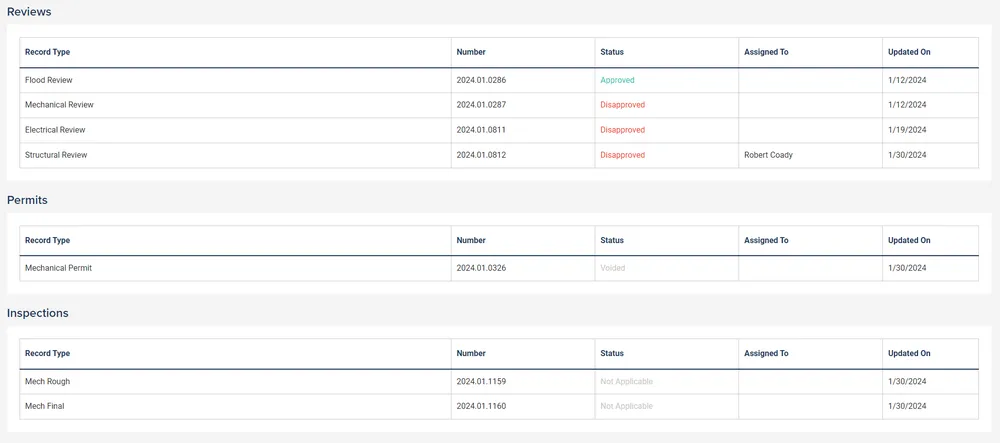Image resolution: width=1000 pixels, height=443 pixels.
Task: Select the Electrical Review row
Action: click(55, 130)
